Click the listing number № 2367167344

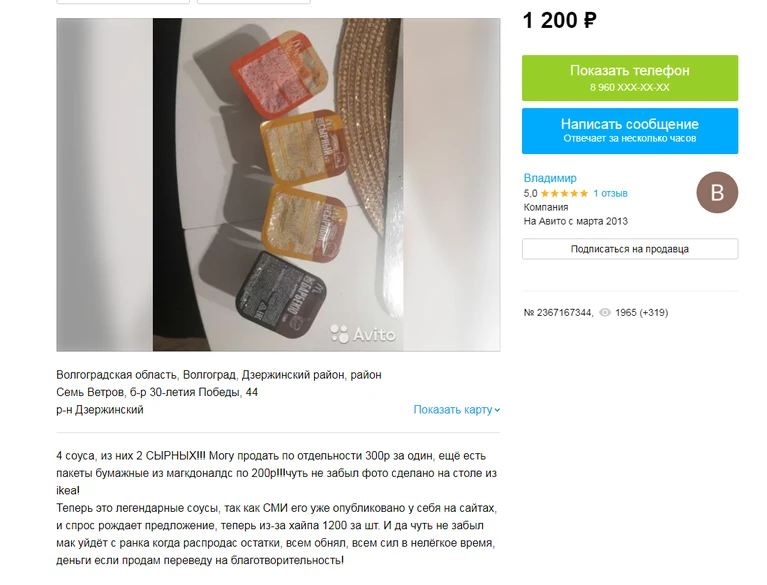click(x=558, y=313)
